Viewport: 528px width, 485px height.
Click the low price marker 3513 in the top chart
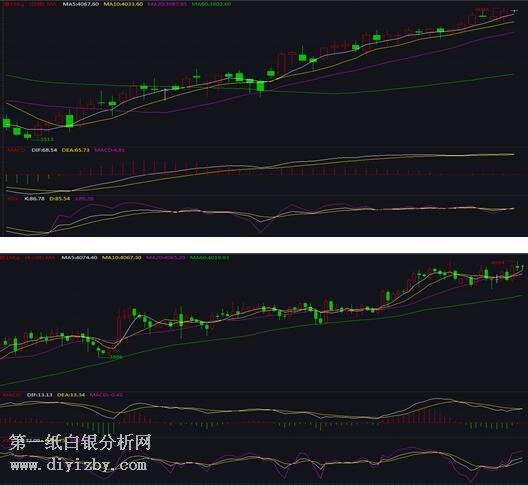(47, 139)
